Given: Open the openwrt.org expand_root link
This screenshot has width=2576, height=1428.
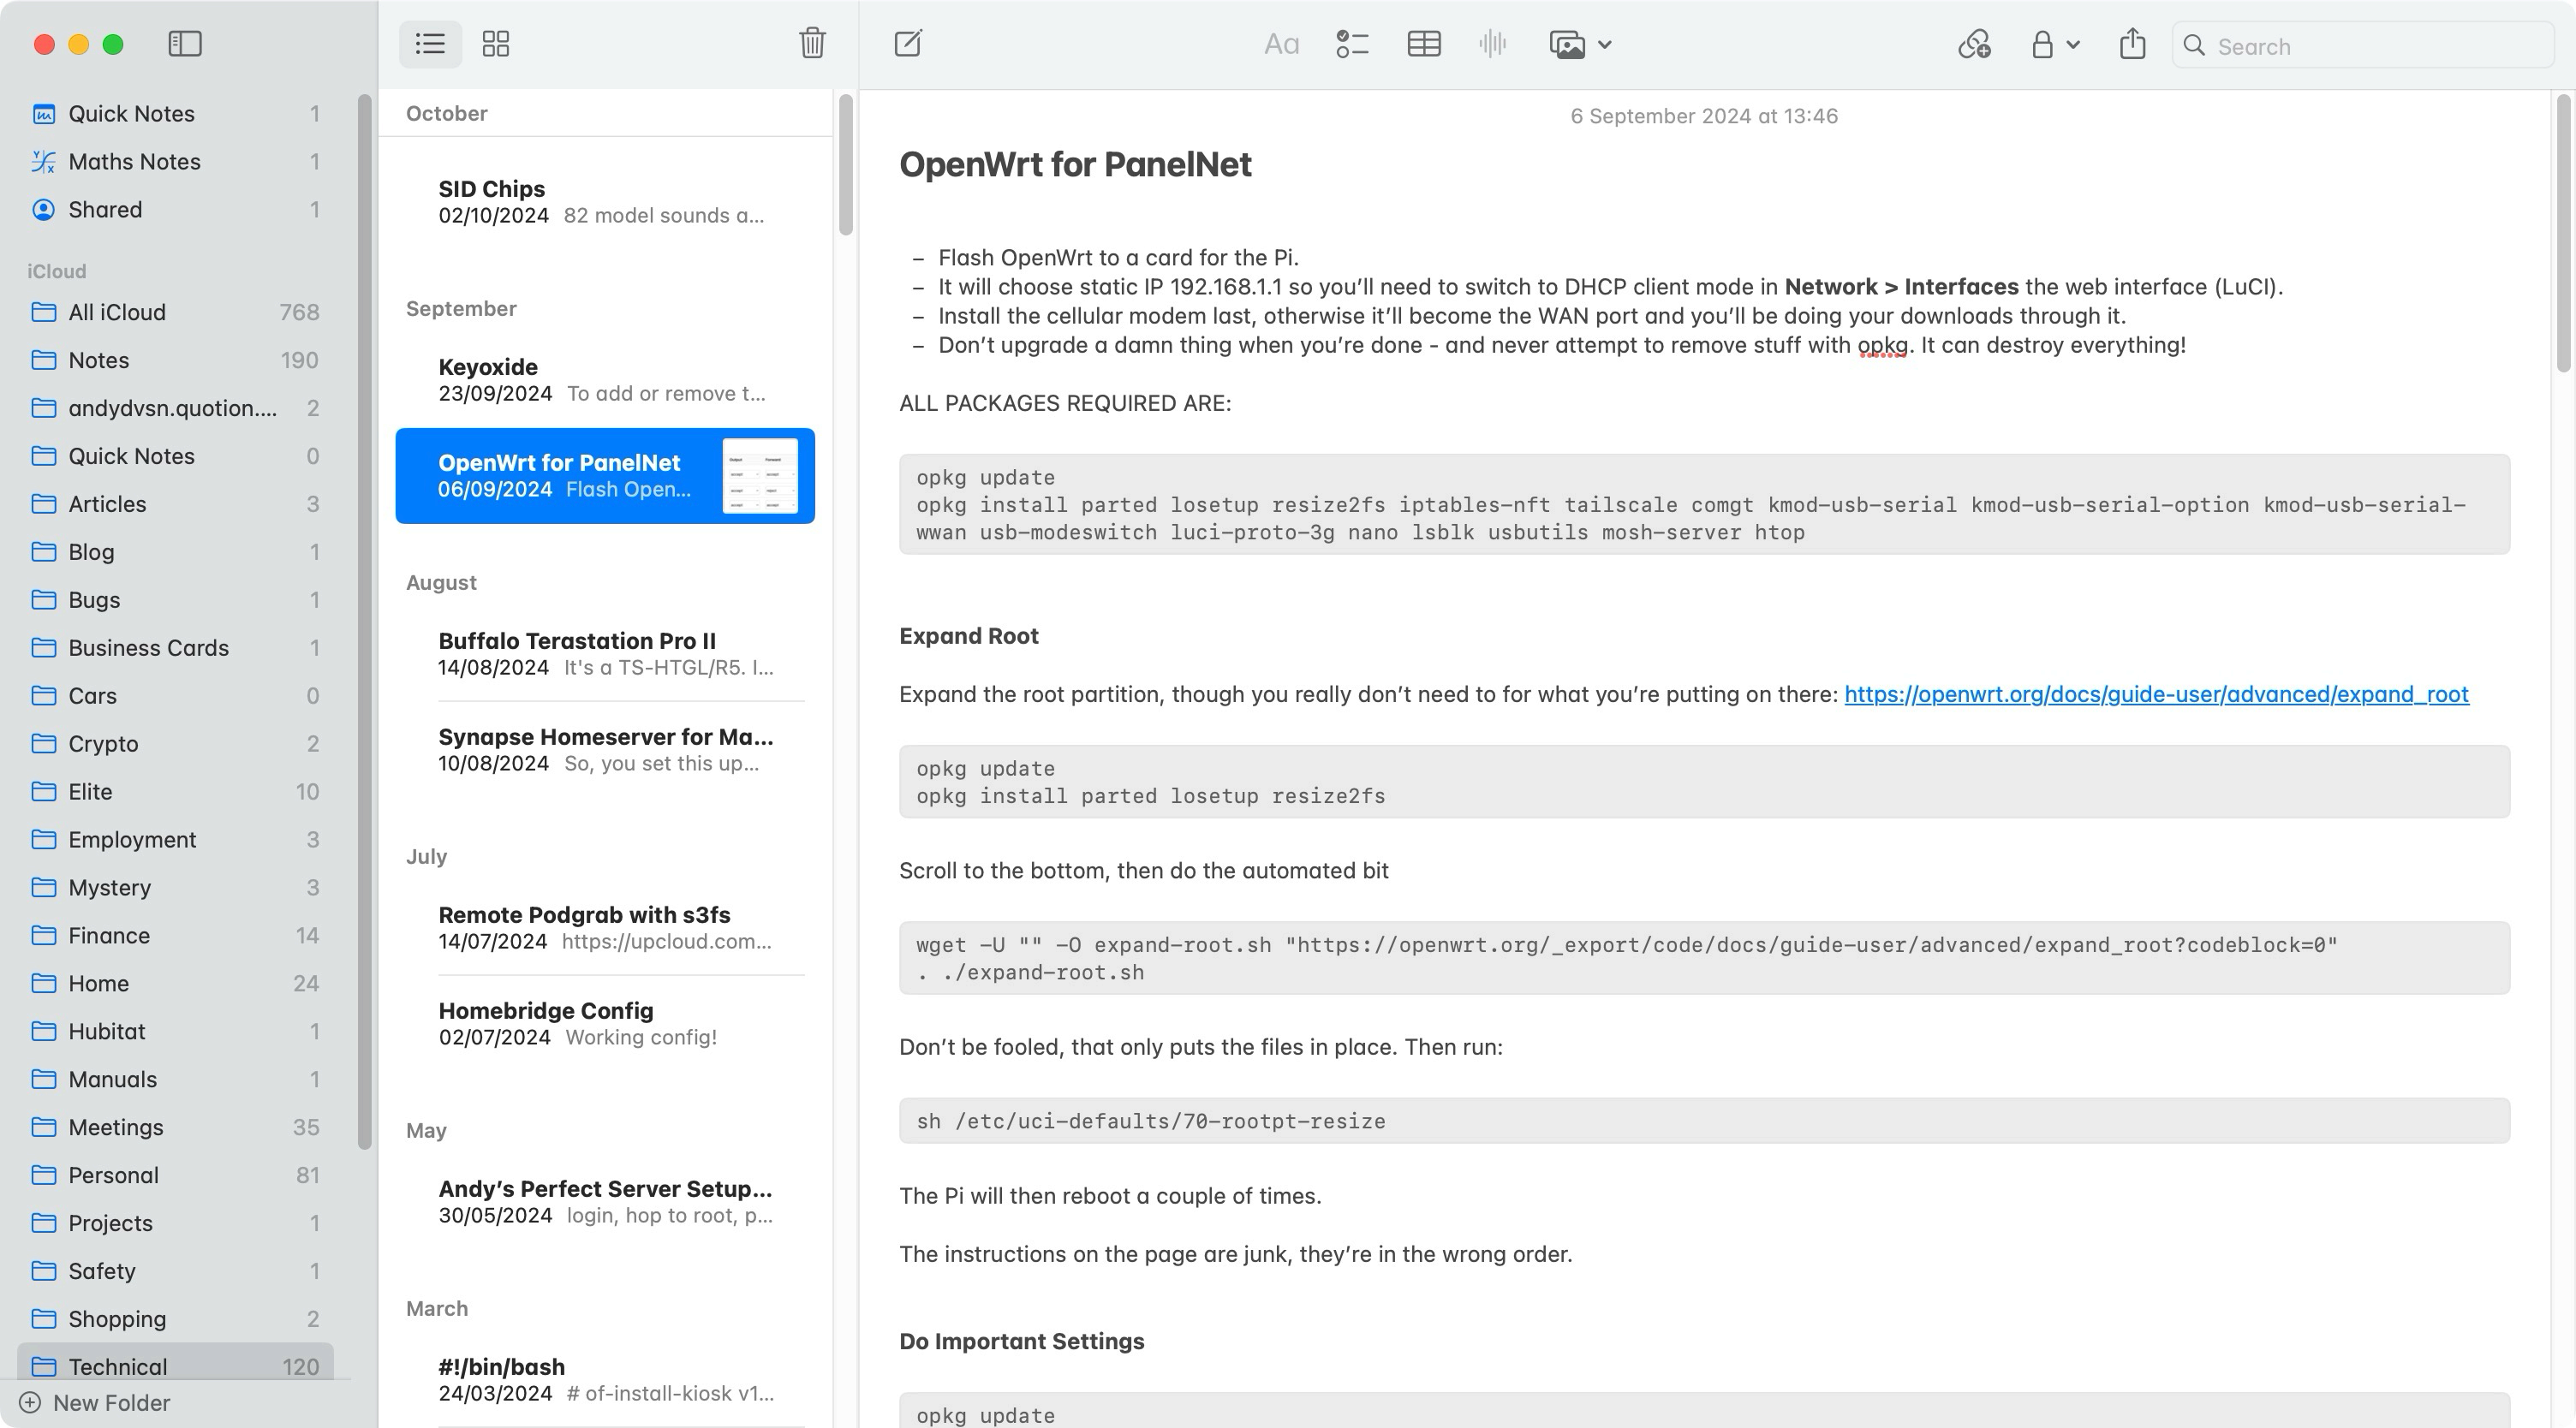Looking at the screenshot, I should tap(2156, 694).
